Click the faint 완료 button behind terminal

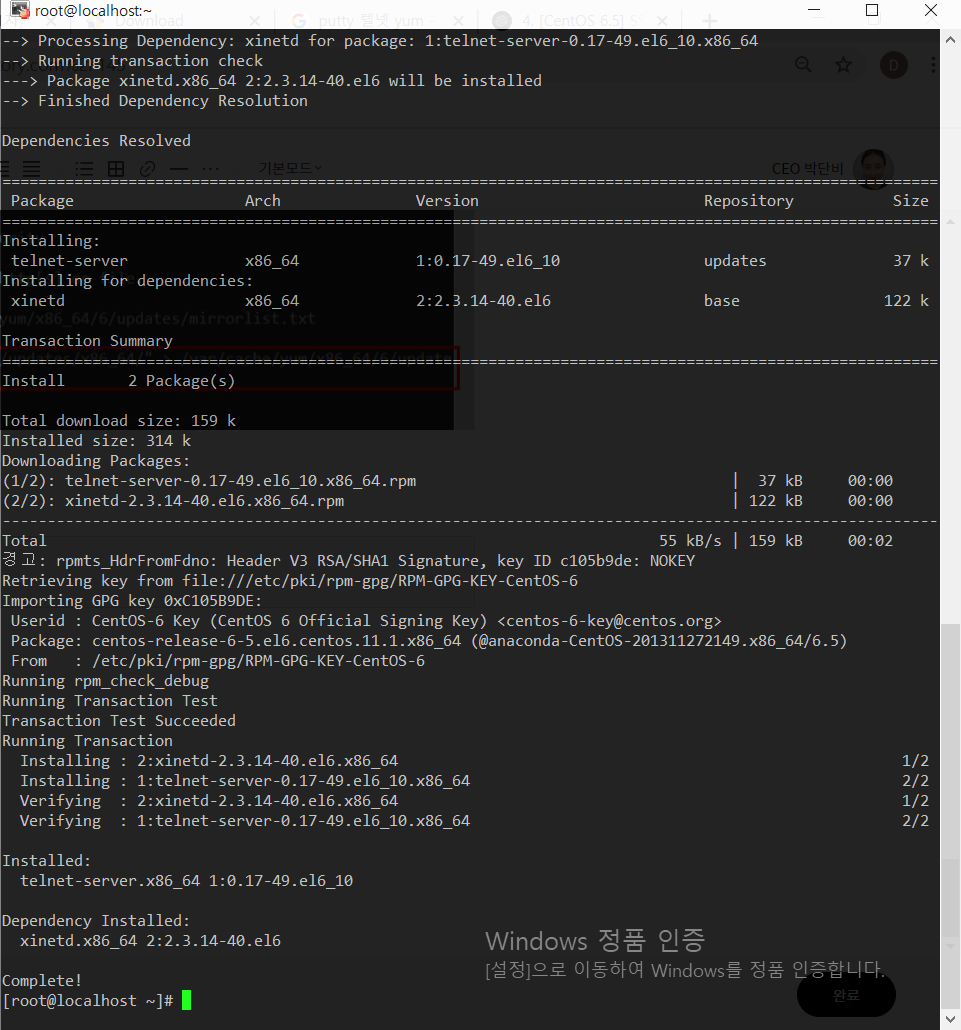(x=846, y=995)
